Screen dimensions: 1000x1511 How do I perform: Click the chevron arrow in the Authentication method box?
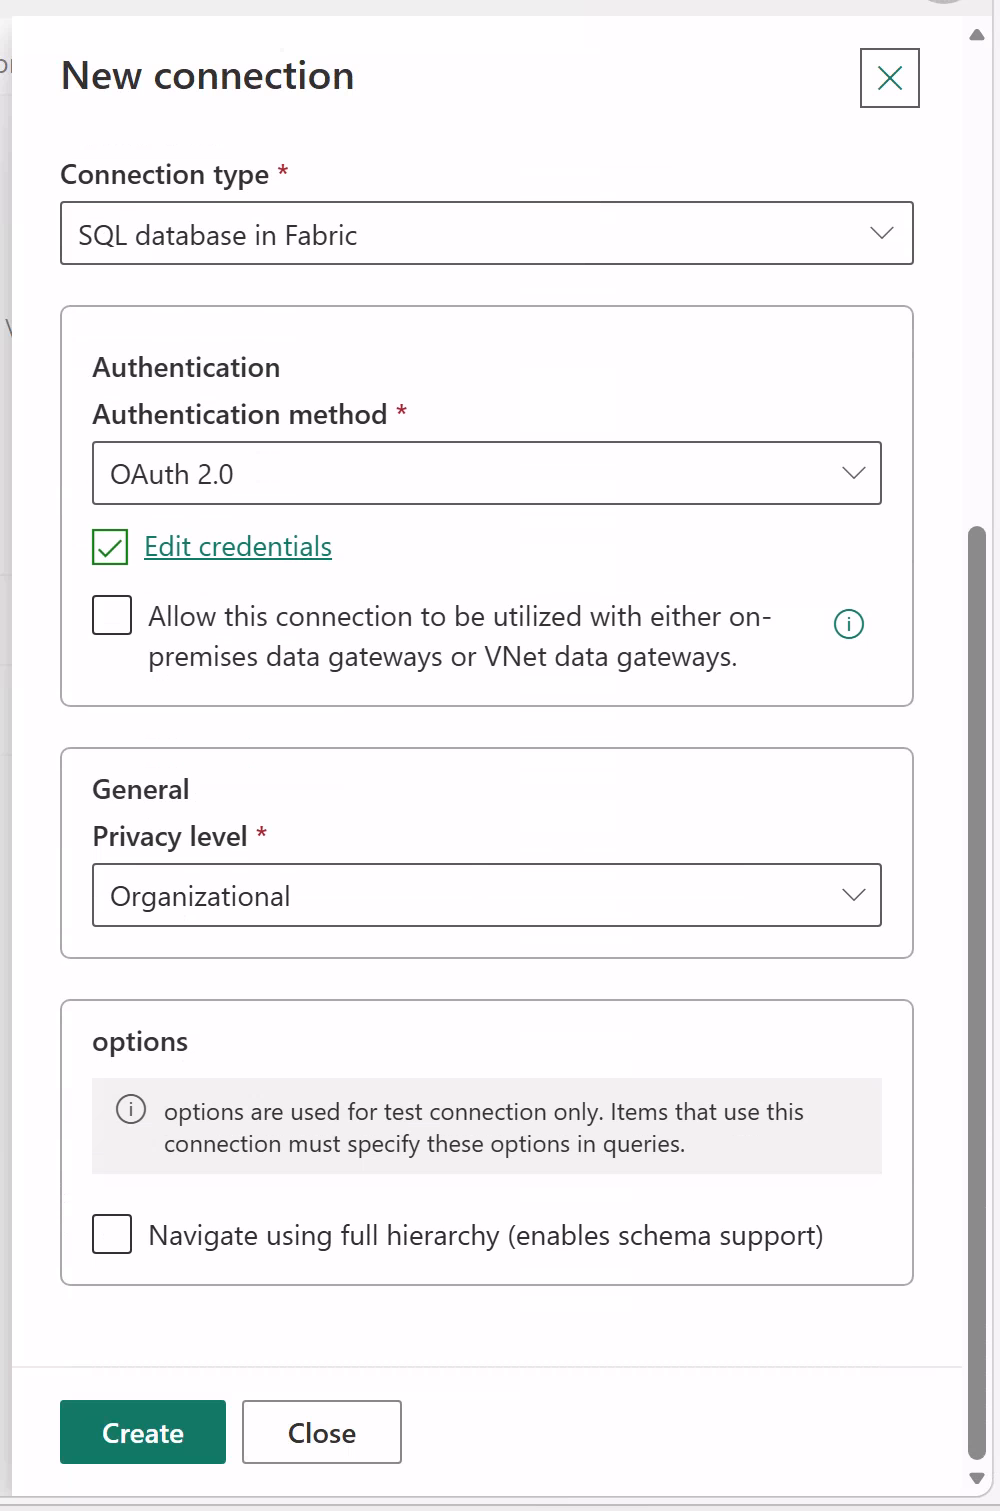tap(853, 473)
